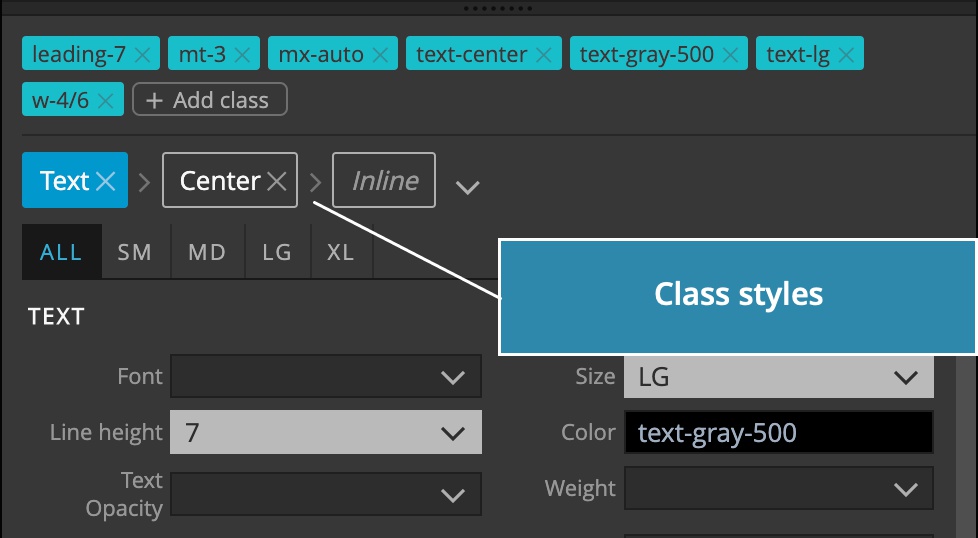Remove the text-lg class tag

pos(846,55)
